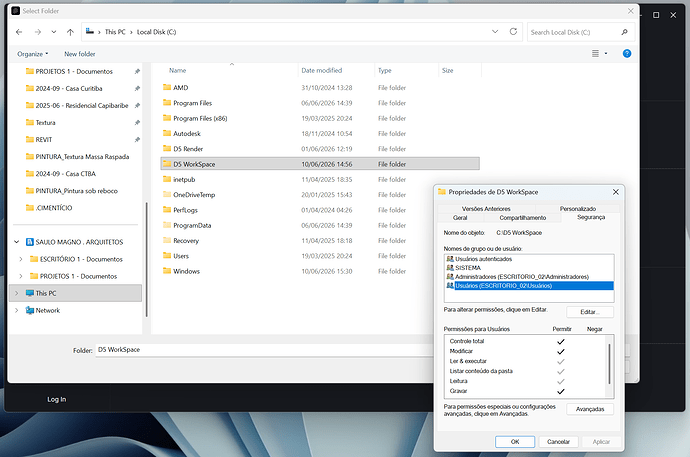Switch to the Personalizado tab
The image size is (690, 457).
click(x=578, y=209)
